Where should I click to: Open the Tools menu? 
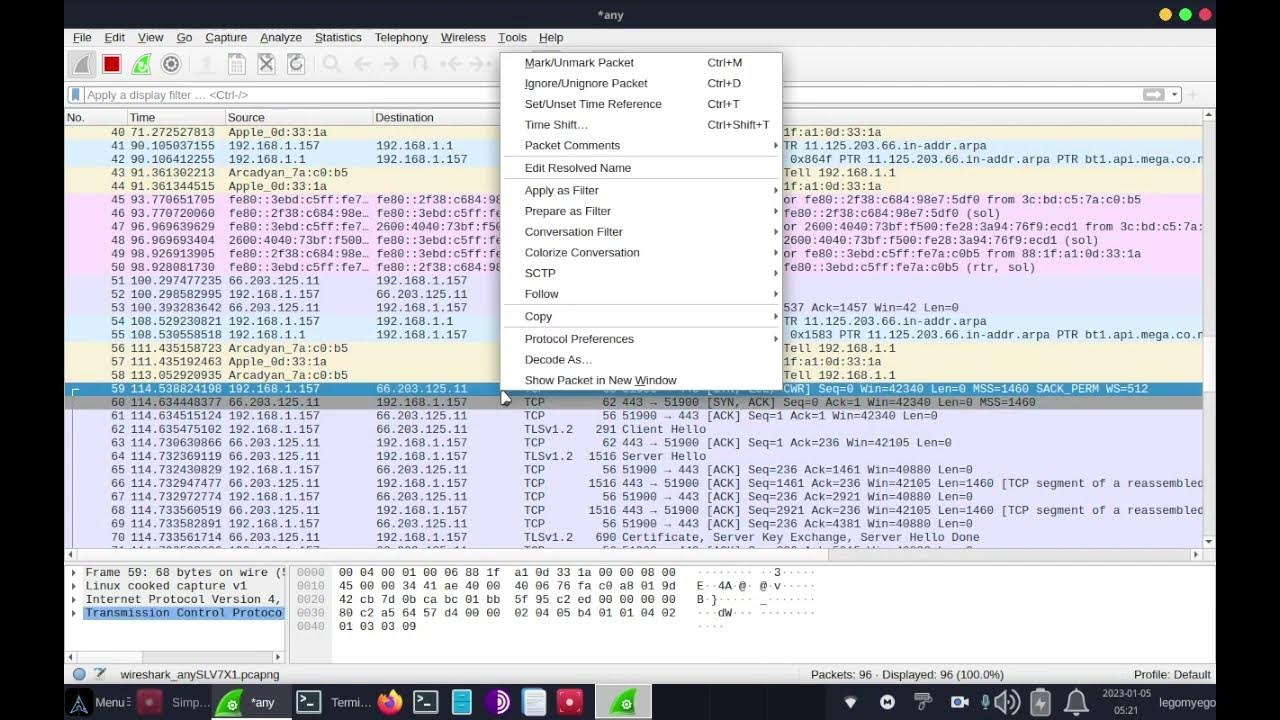tap(512, 37)
